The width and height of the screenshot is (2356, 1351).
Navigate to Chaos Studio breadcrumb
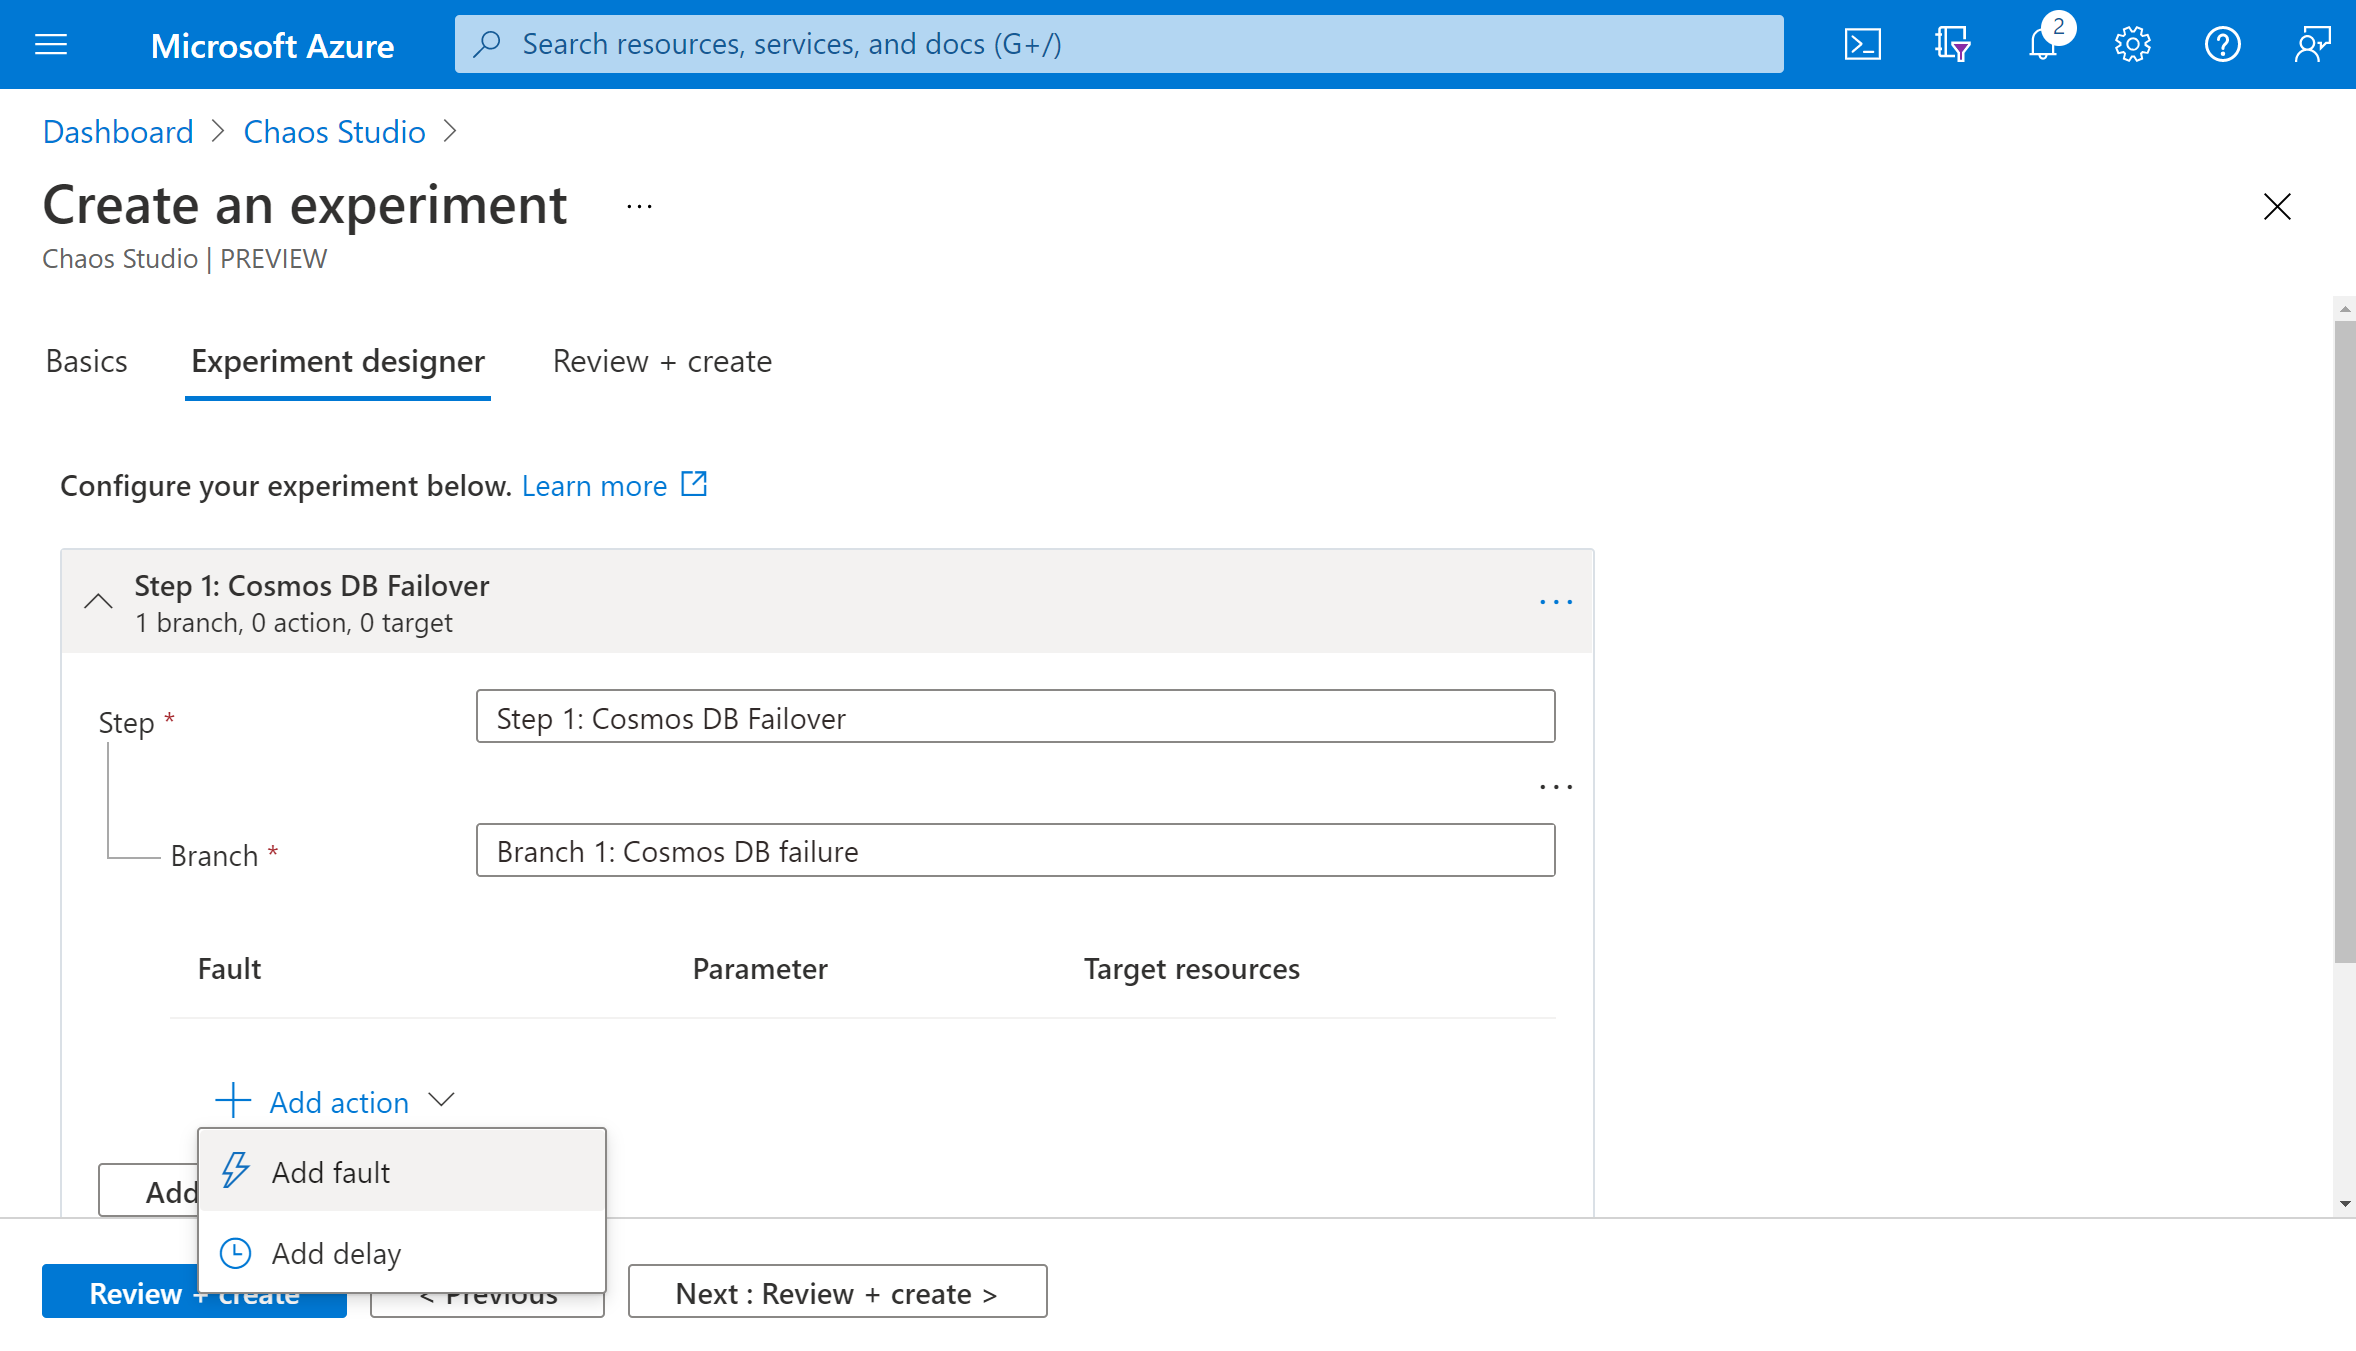tap(333, 129)
